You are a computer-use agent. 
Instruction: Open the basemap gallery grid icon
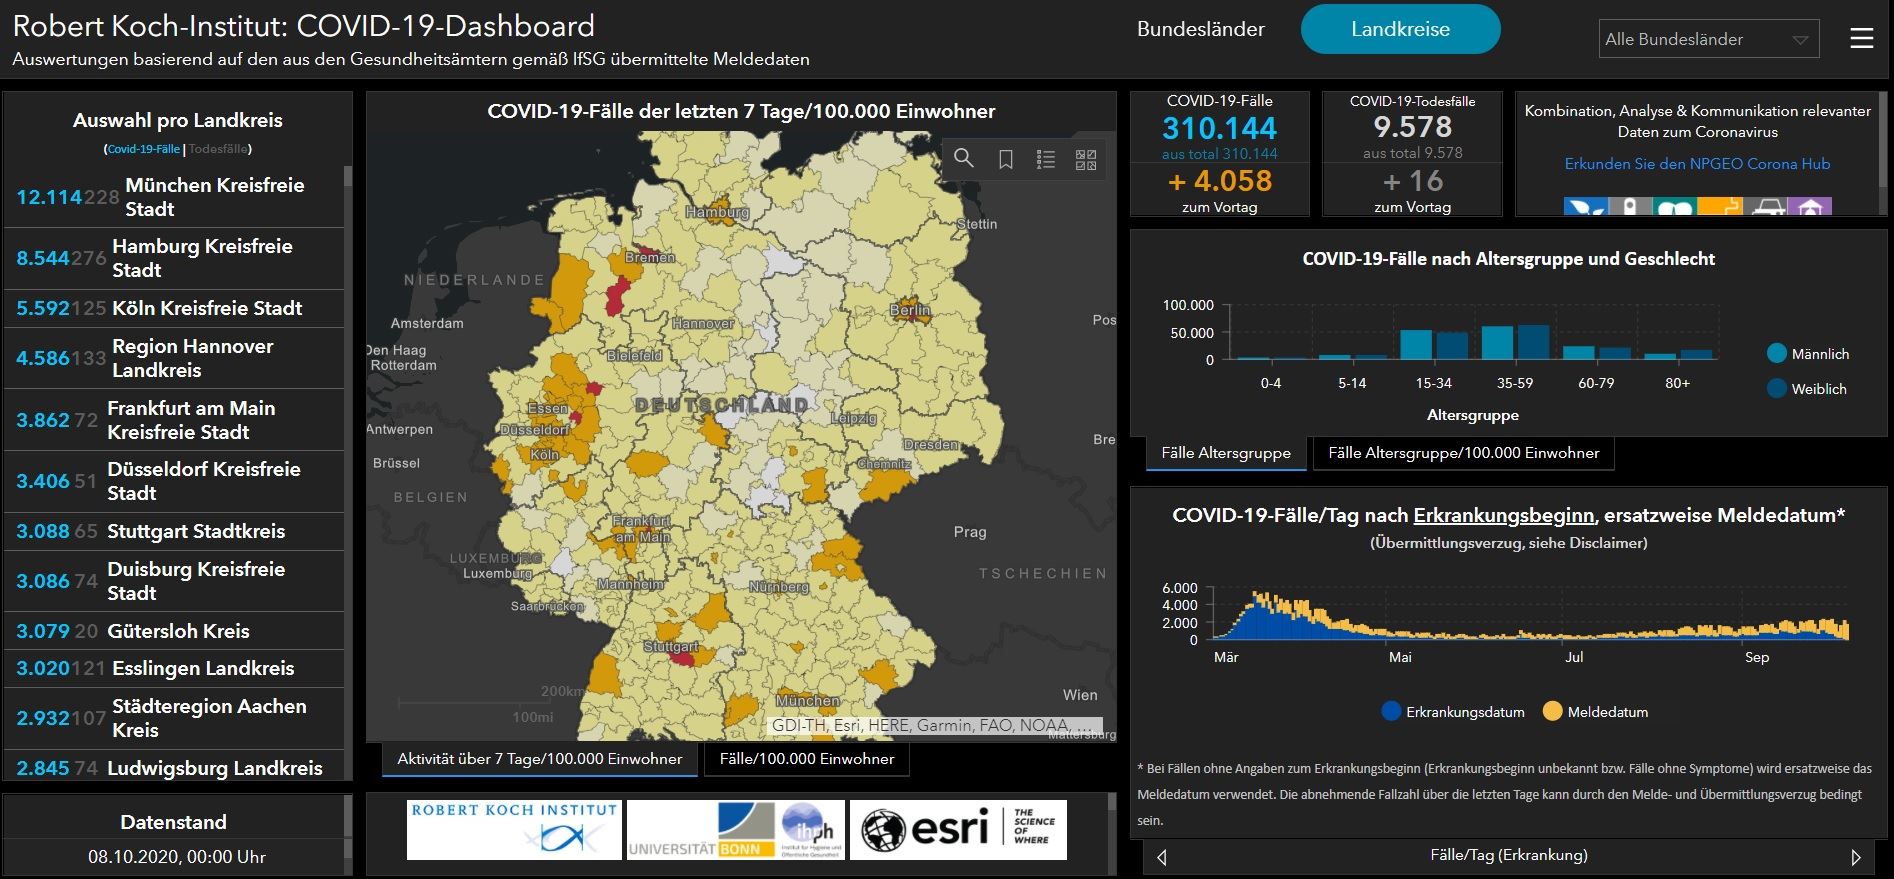click(x=1085, y=160)
